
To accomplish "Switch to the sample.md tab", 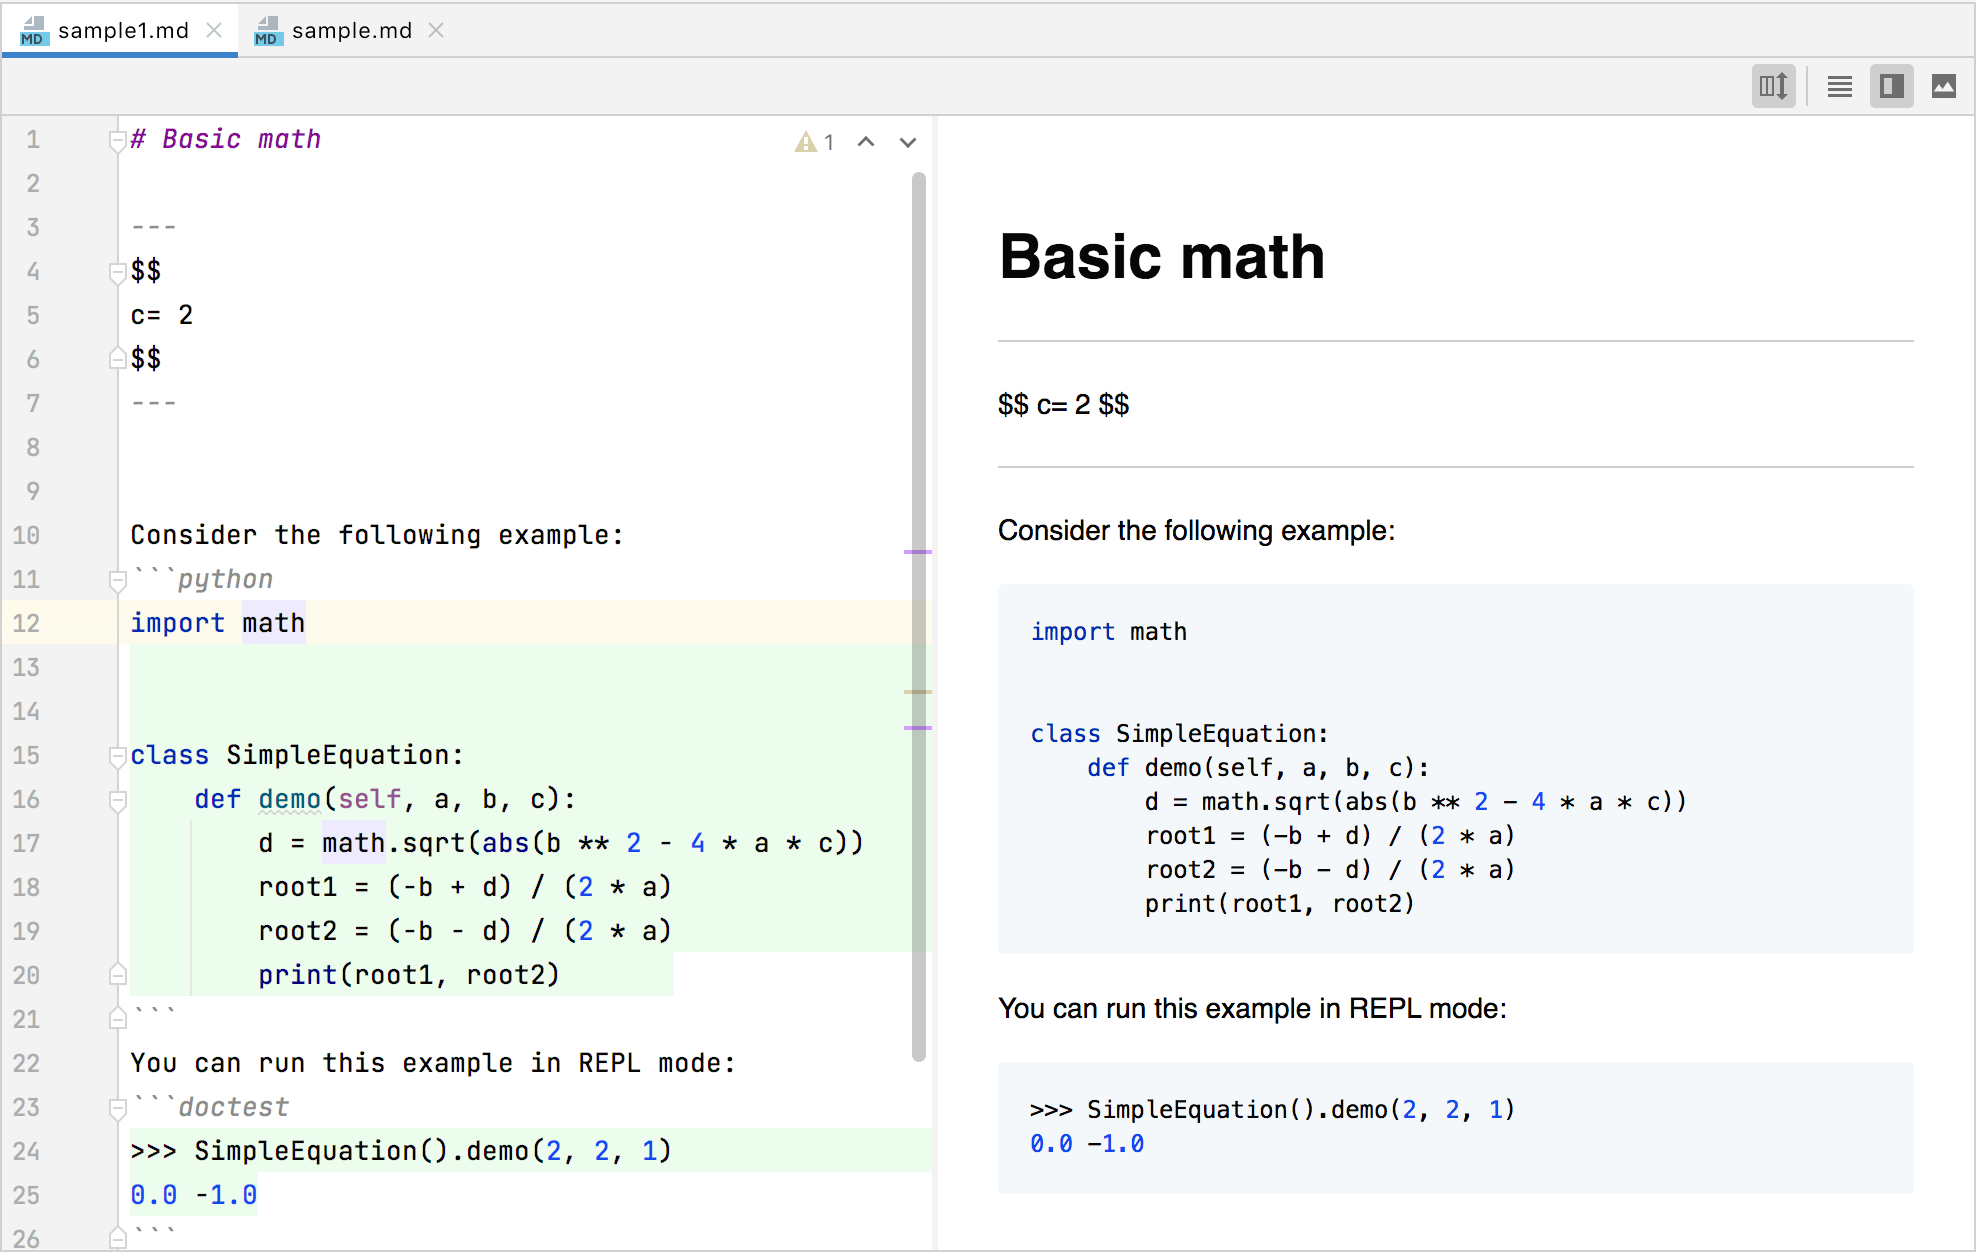I will (x=351, y=31).
